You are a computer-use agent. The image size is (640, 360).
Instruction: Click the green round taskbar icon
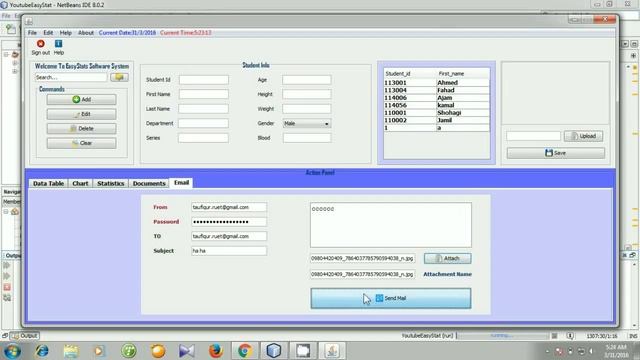click(x=129, y=351)
